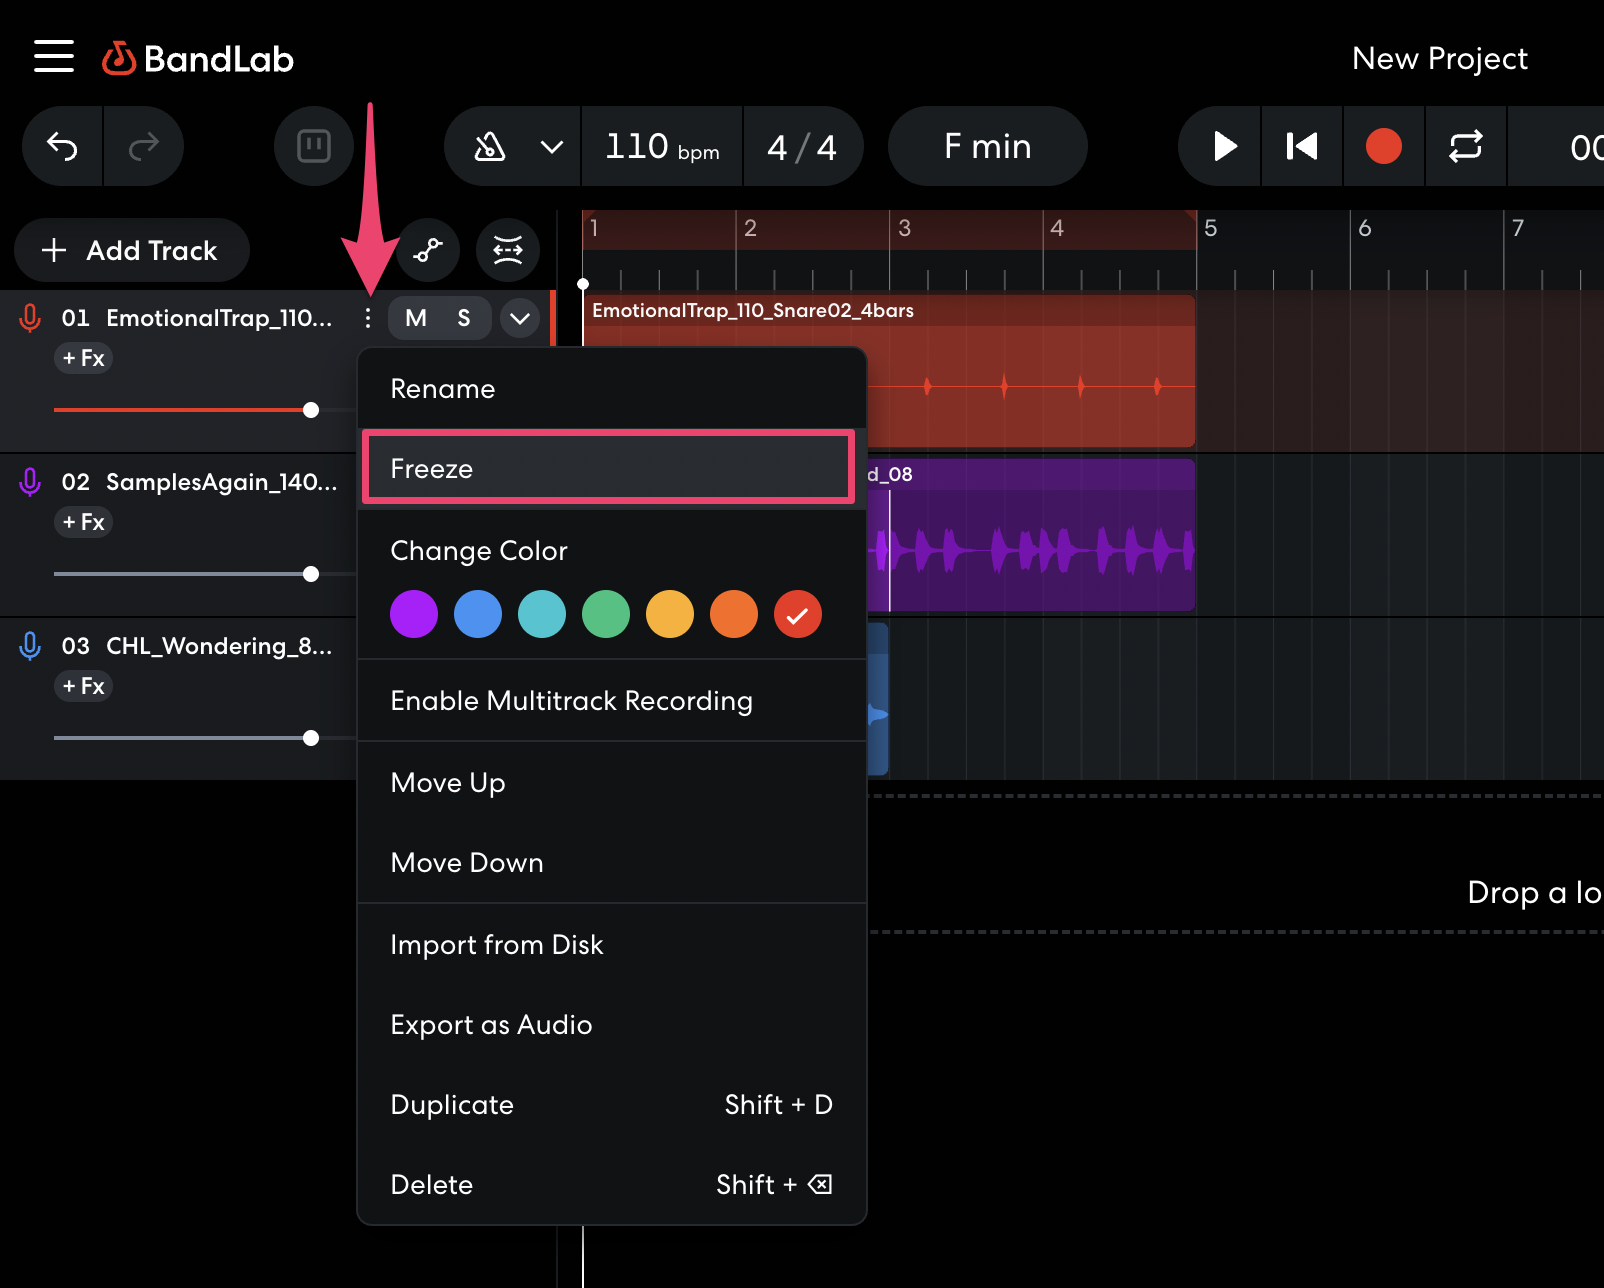Choose Delete in the menu
The image size is (1604, 1288).
tap(611, 1185)
